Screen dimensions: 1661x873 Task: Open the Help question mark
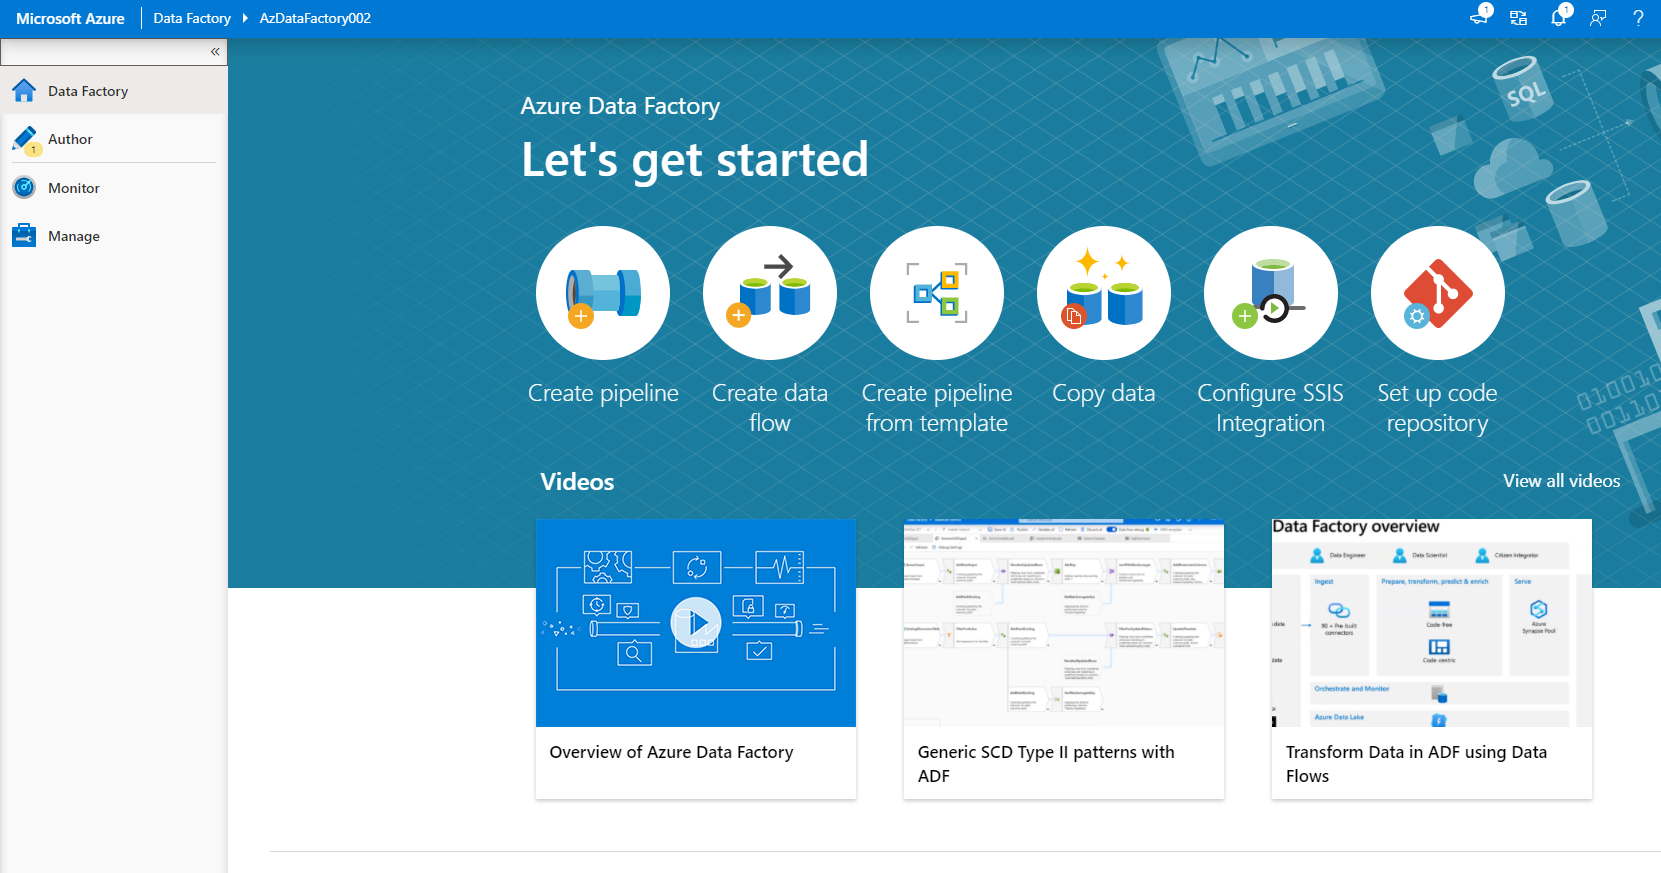pos(1638,18)
